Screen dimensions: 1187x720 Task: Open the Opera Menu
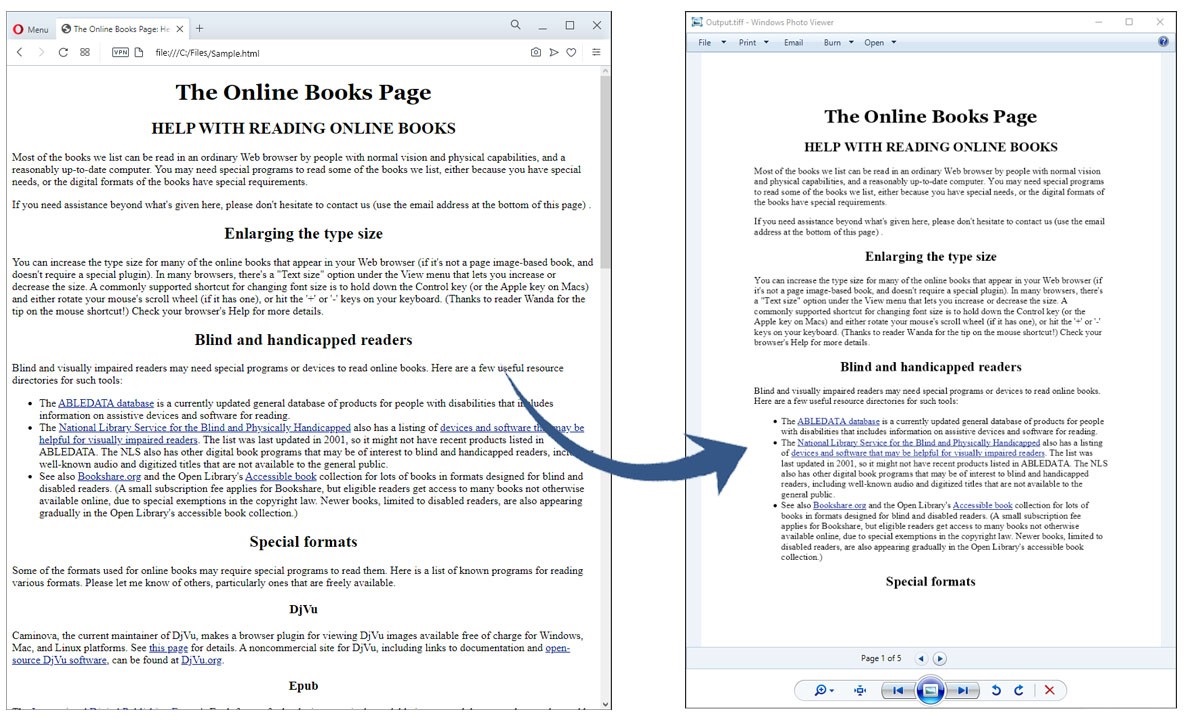pos(30,29)
